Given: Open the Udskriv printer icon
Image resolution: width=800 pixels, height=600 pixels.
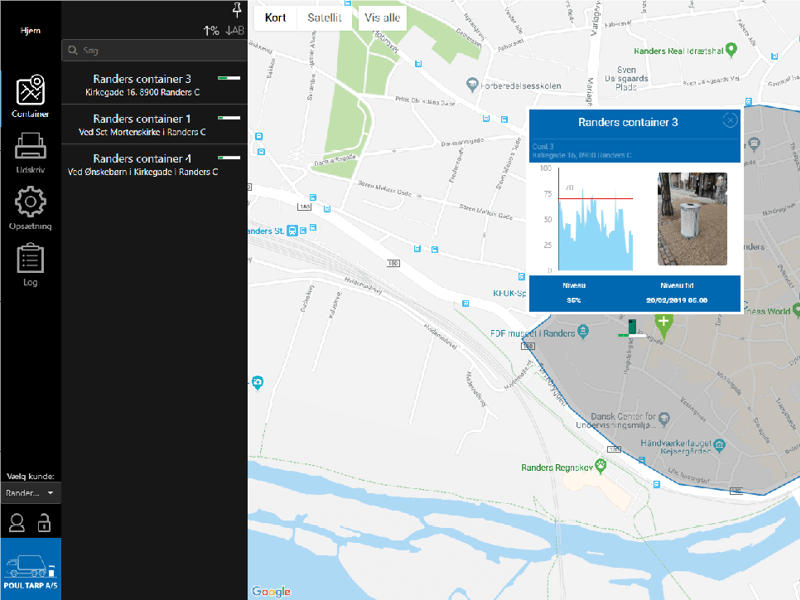Looking at the screenshot, I should click(x=30, y=145).
